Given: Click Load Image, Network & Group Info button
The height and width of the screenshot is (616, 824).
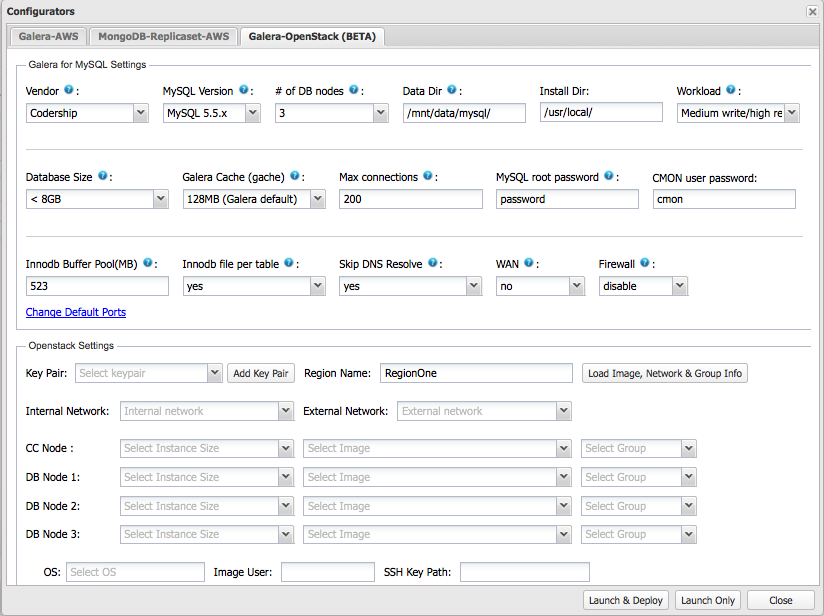Looking at the screenshot, I should (x=665, y=373).
